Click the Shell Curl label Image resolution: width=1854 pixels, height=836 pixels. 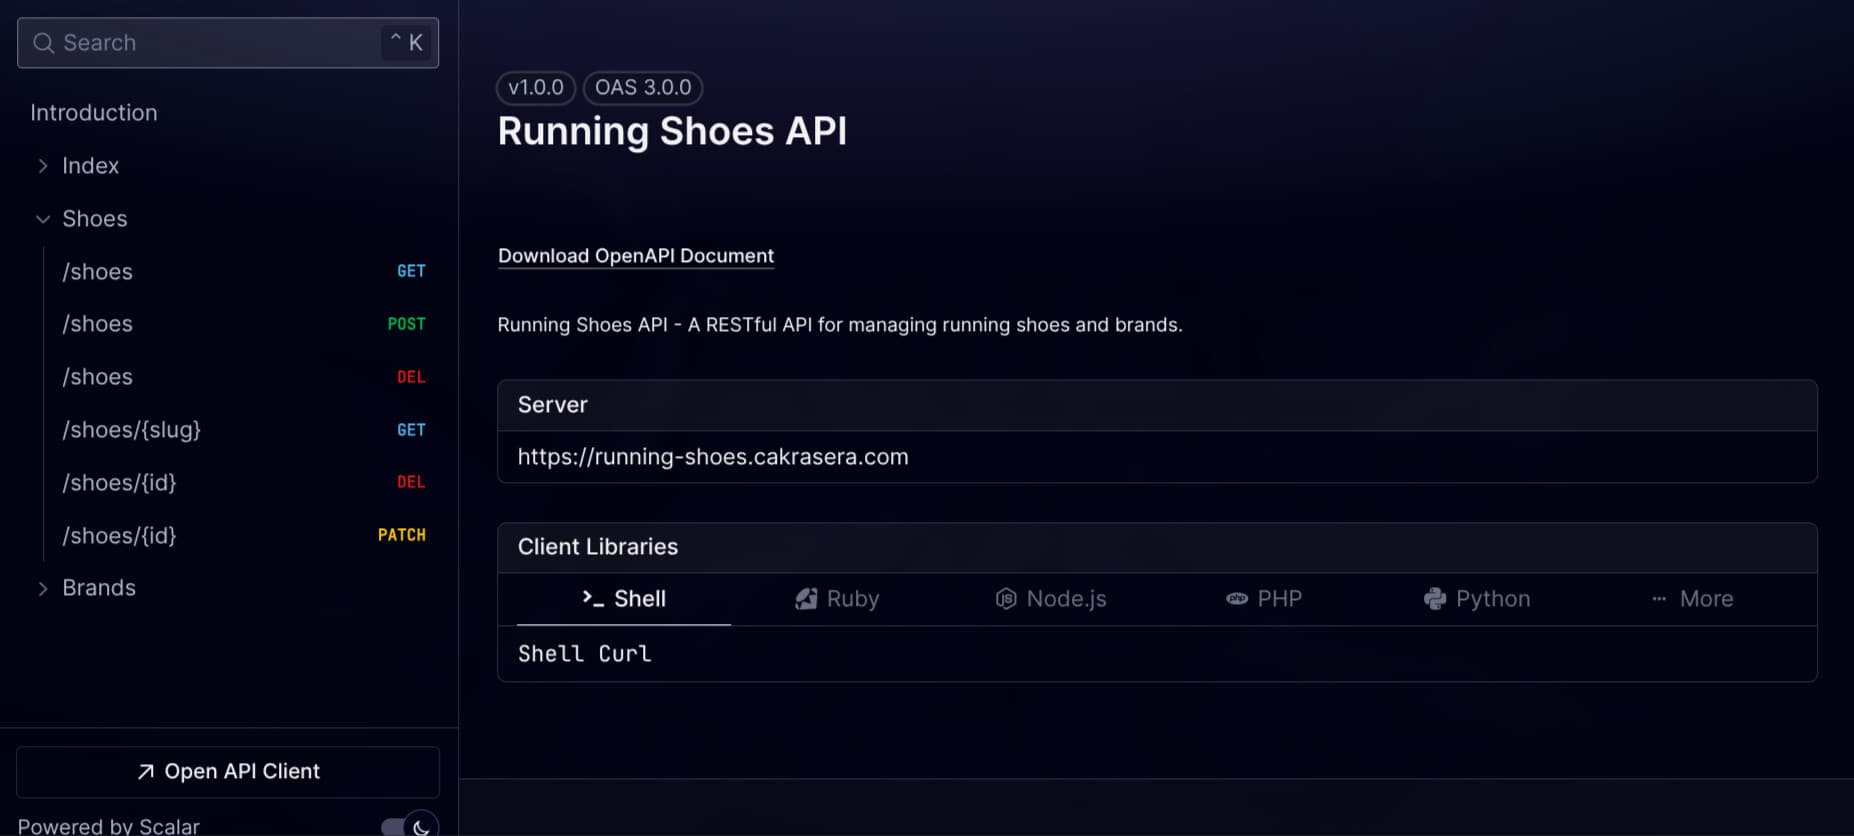[585, 654]
